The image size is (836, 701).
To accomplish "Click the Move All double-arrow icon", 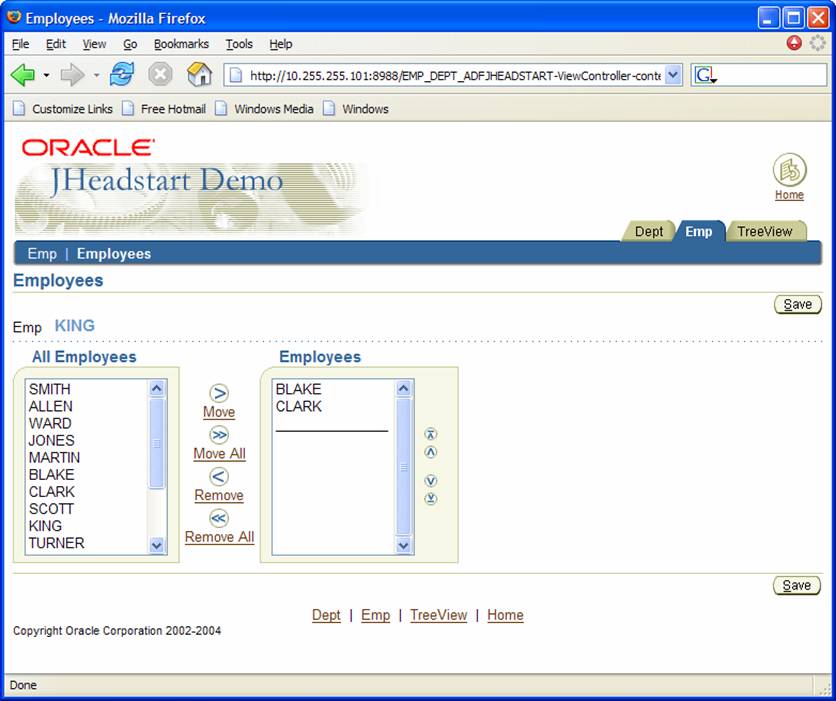I will 219,435.
